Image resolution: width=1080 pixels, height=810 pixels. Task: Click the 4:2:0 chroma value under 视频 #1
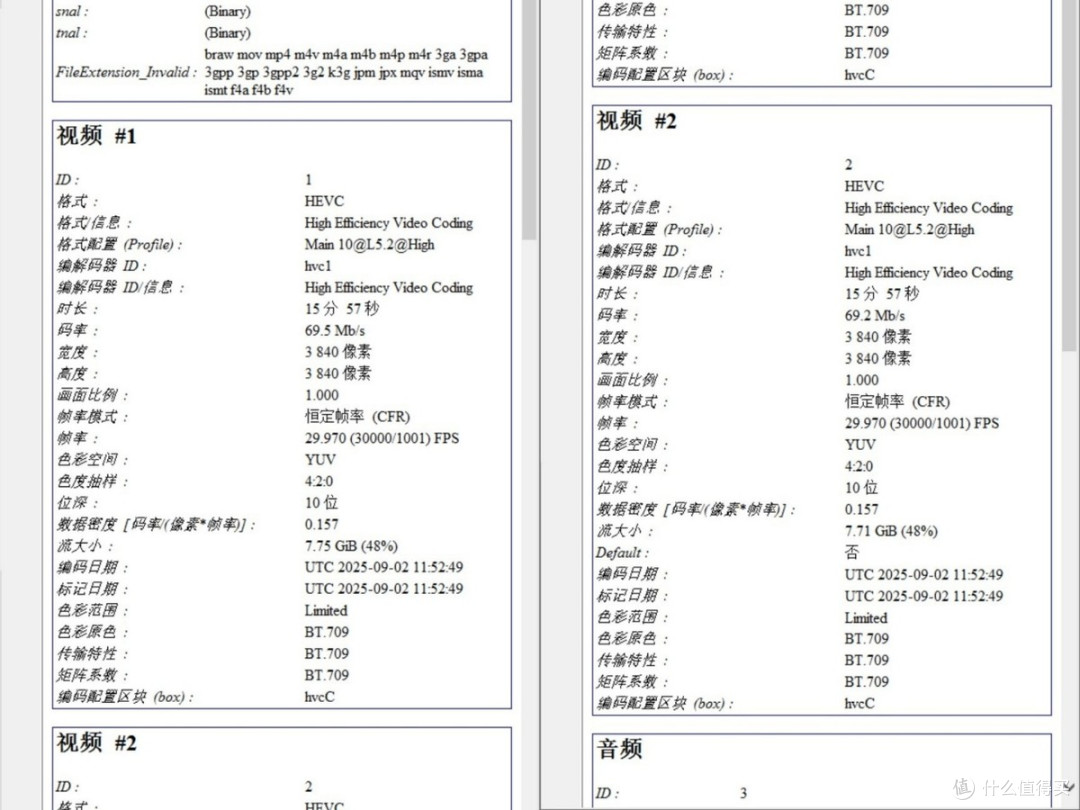tap(319, 481)
